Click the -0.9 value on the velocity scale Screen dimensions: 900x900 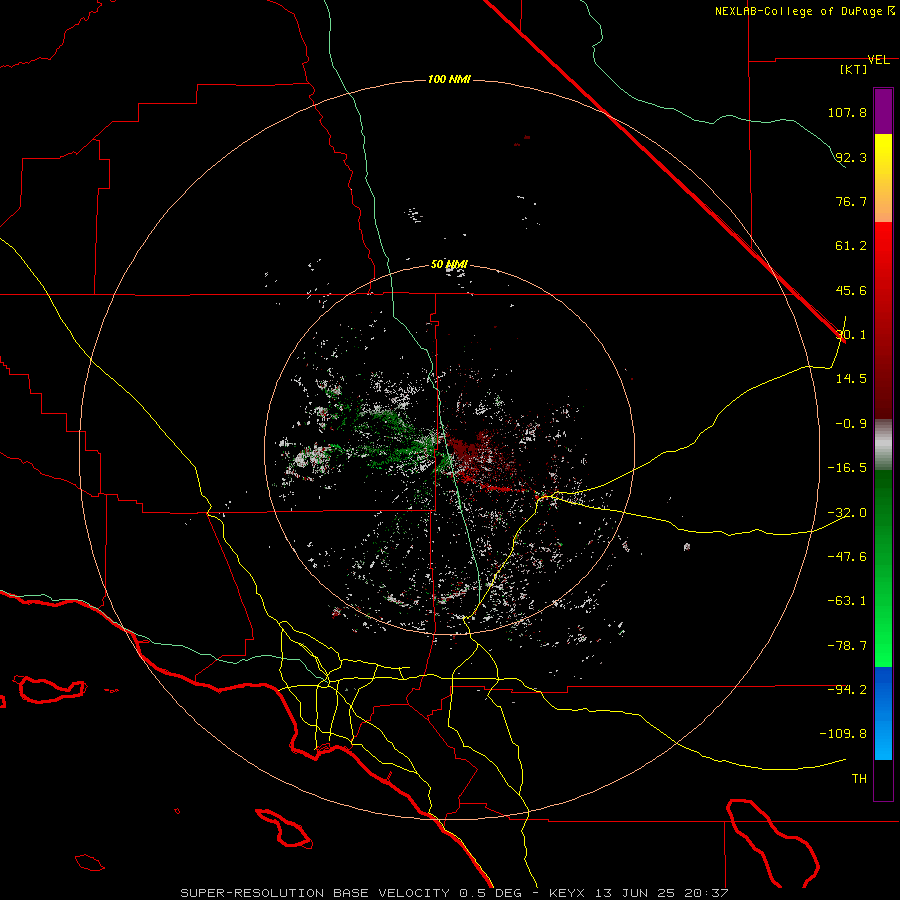pyautogui.click(x=851, y=423)
